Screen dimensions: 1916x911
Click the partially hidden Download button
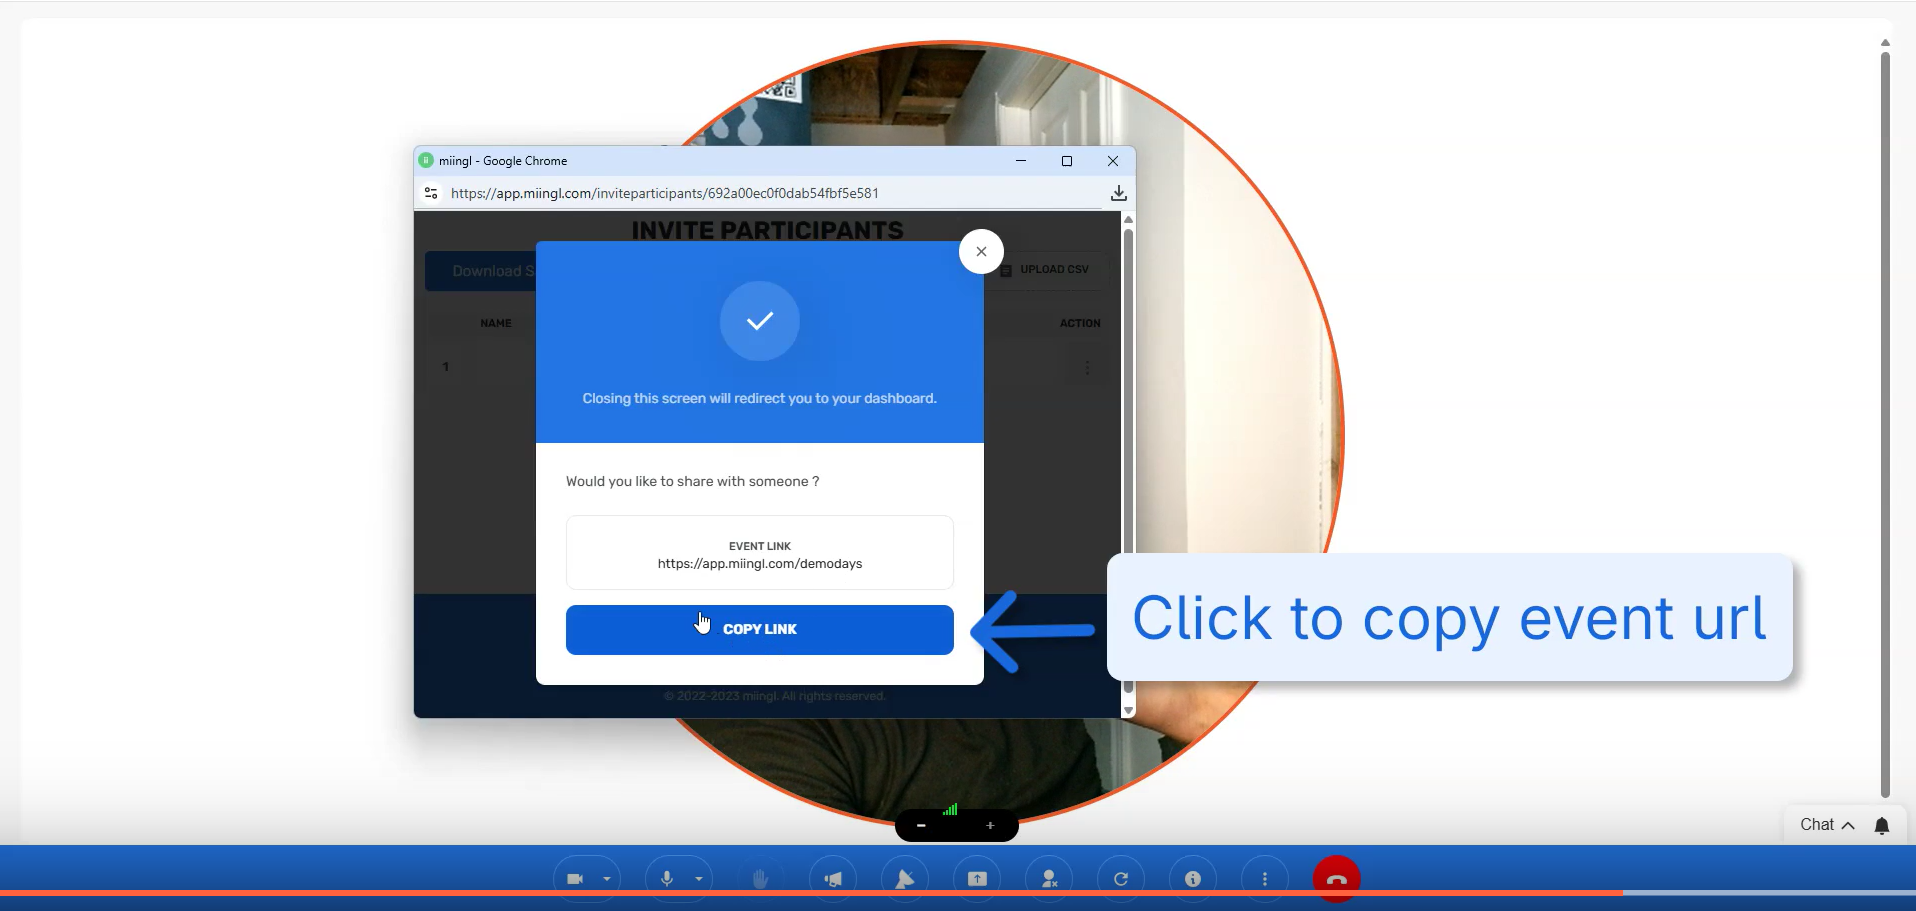481,271
